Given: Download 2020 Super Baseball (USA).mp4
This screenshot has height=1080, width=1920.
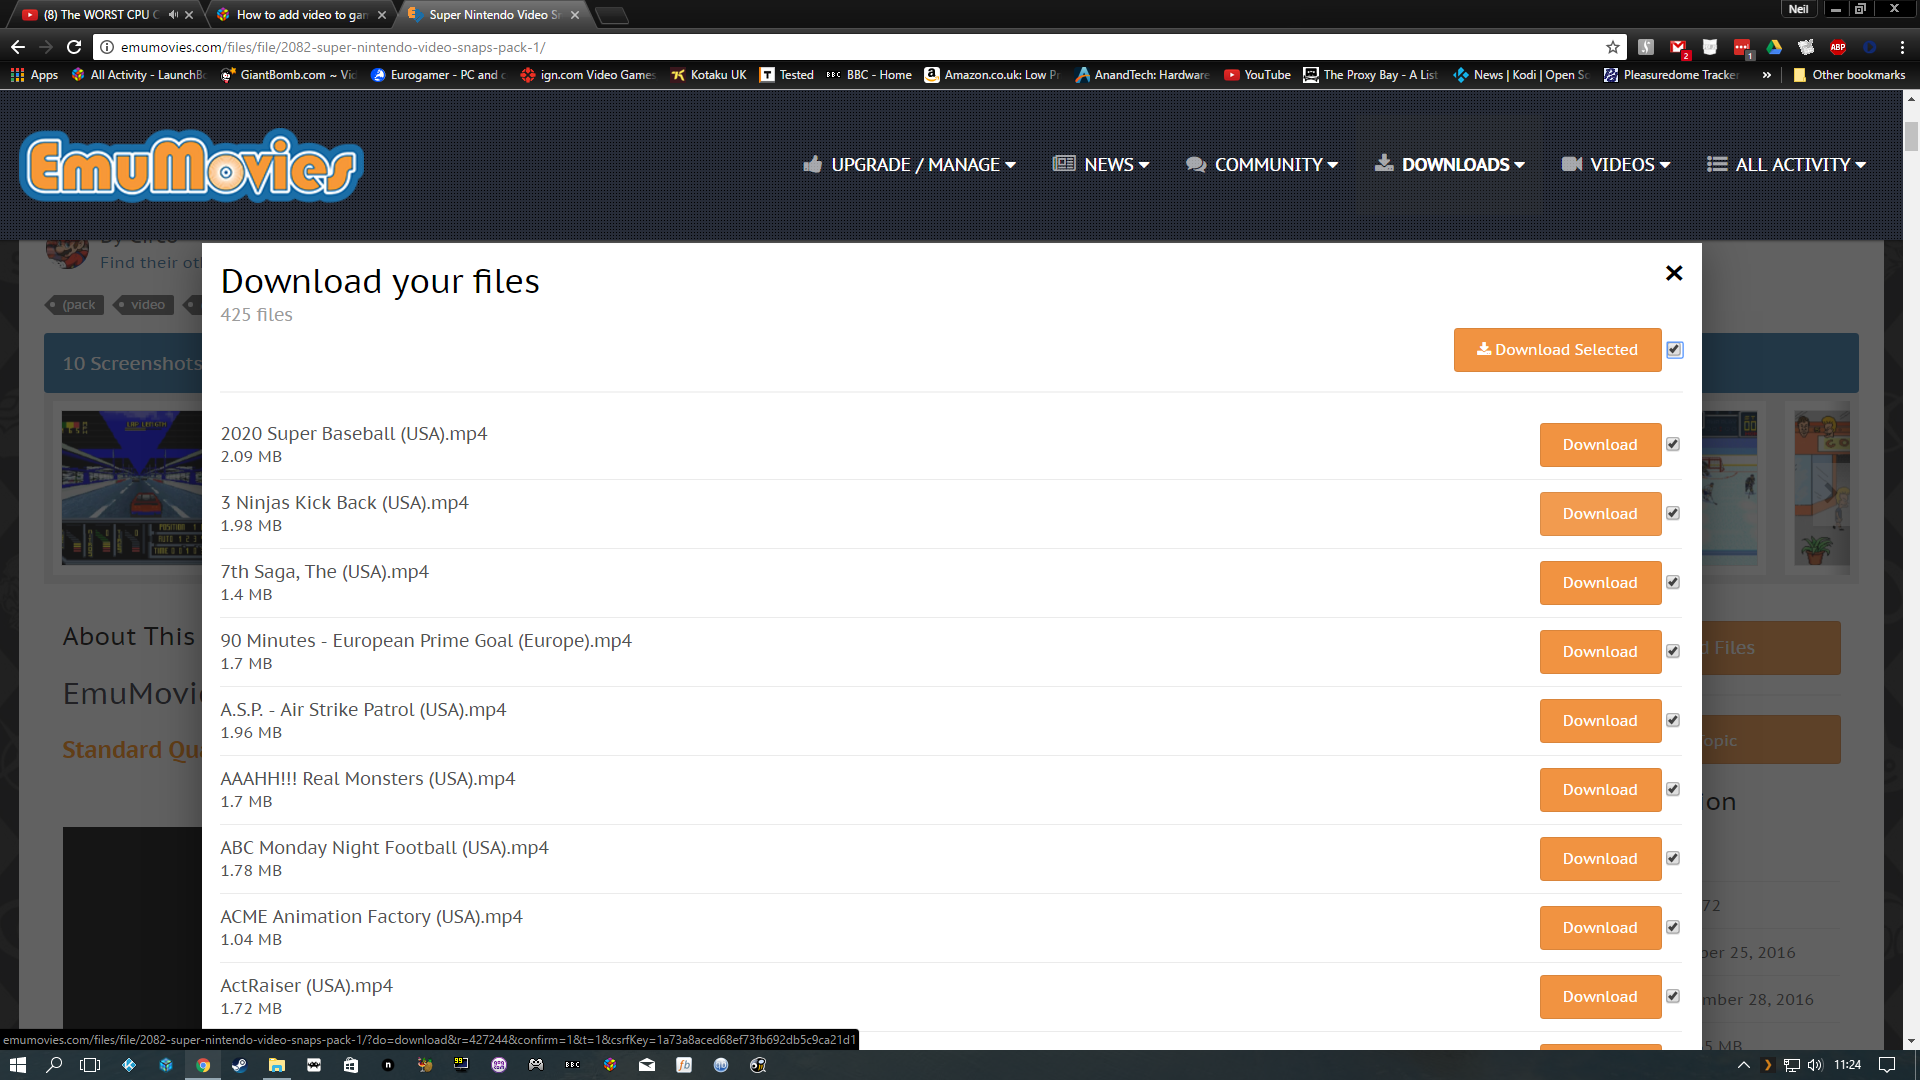Looking at the screenshot, I should pyautogui.click(x=1600, y=445).
